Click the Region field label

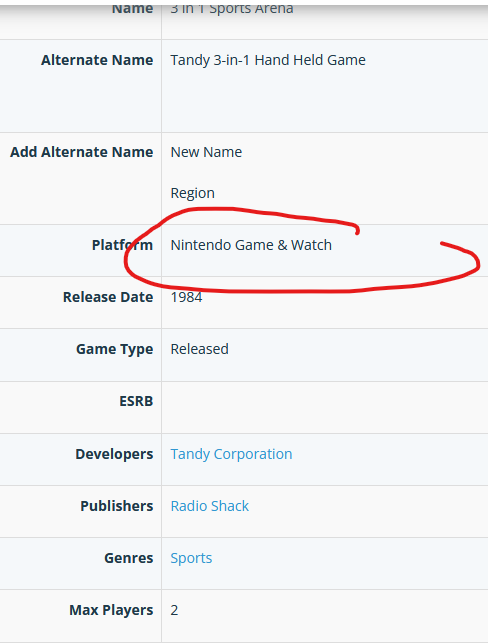[192, 193]
